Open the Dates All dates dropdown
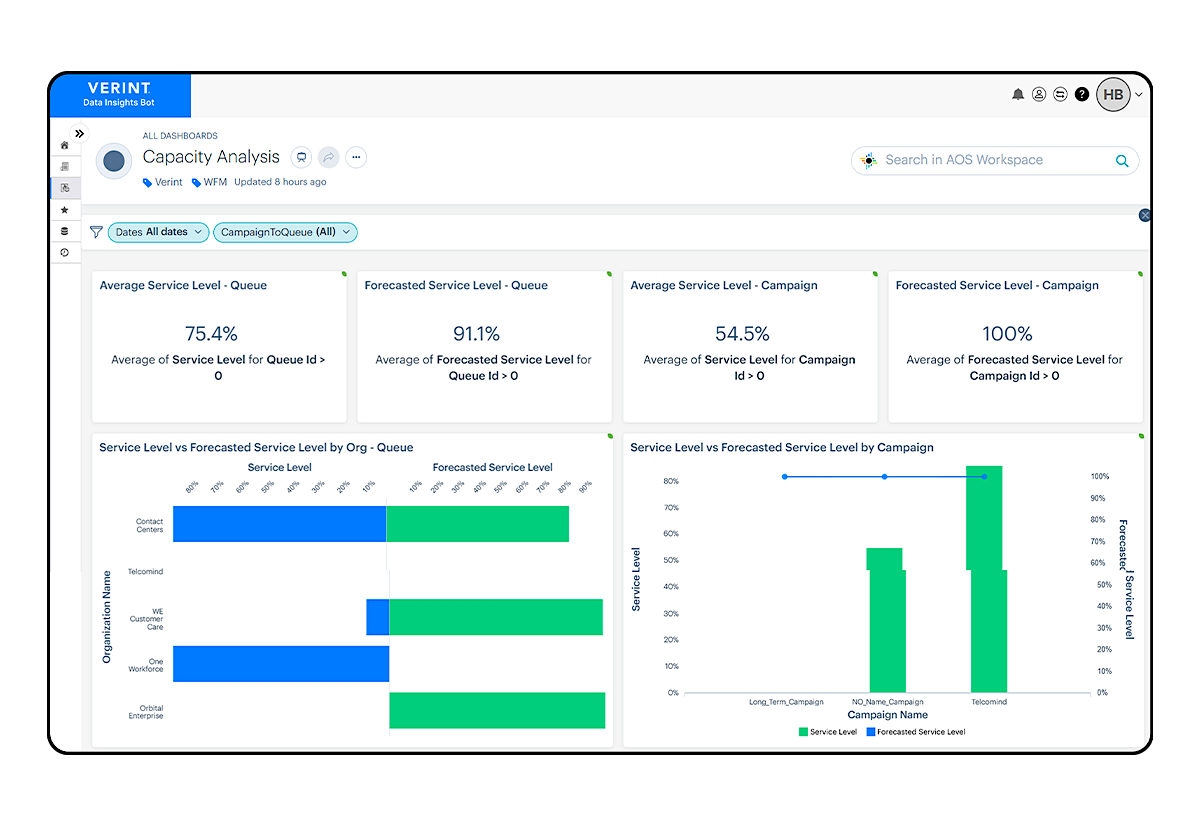Screen dimensions: 1200x826 pyautogui.click(x=158, y=231)
